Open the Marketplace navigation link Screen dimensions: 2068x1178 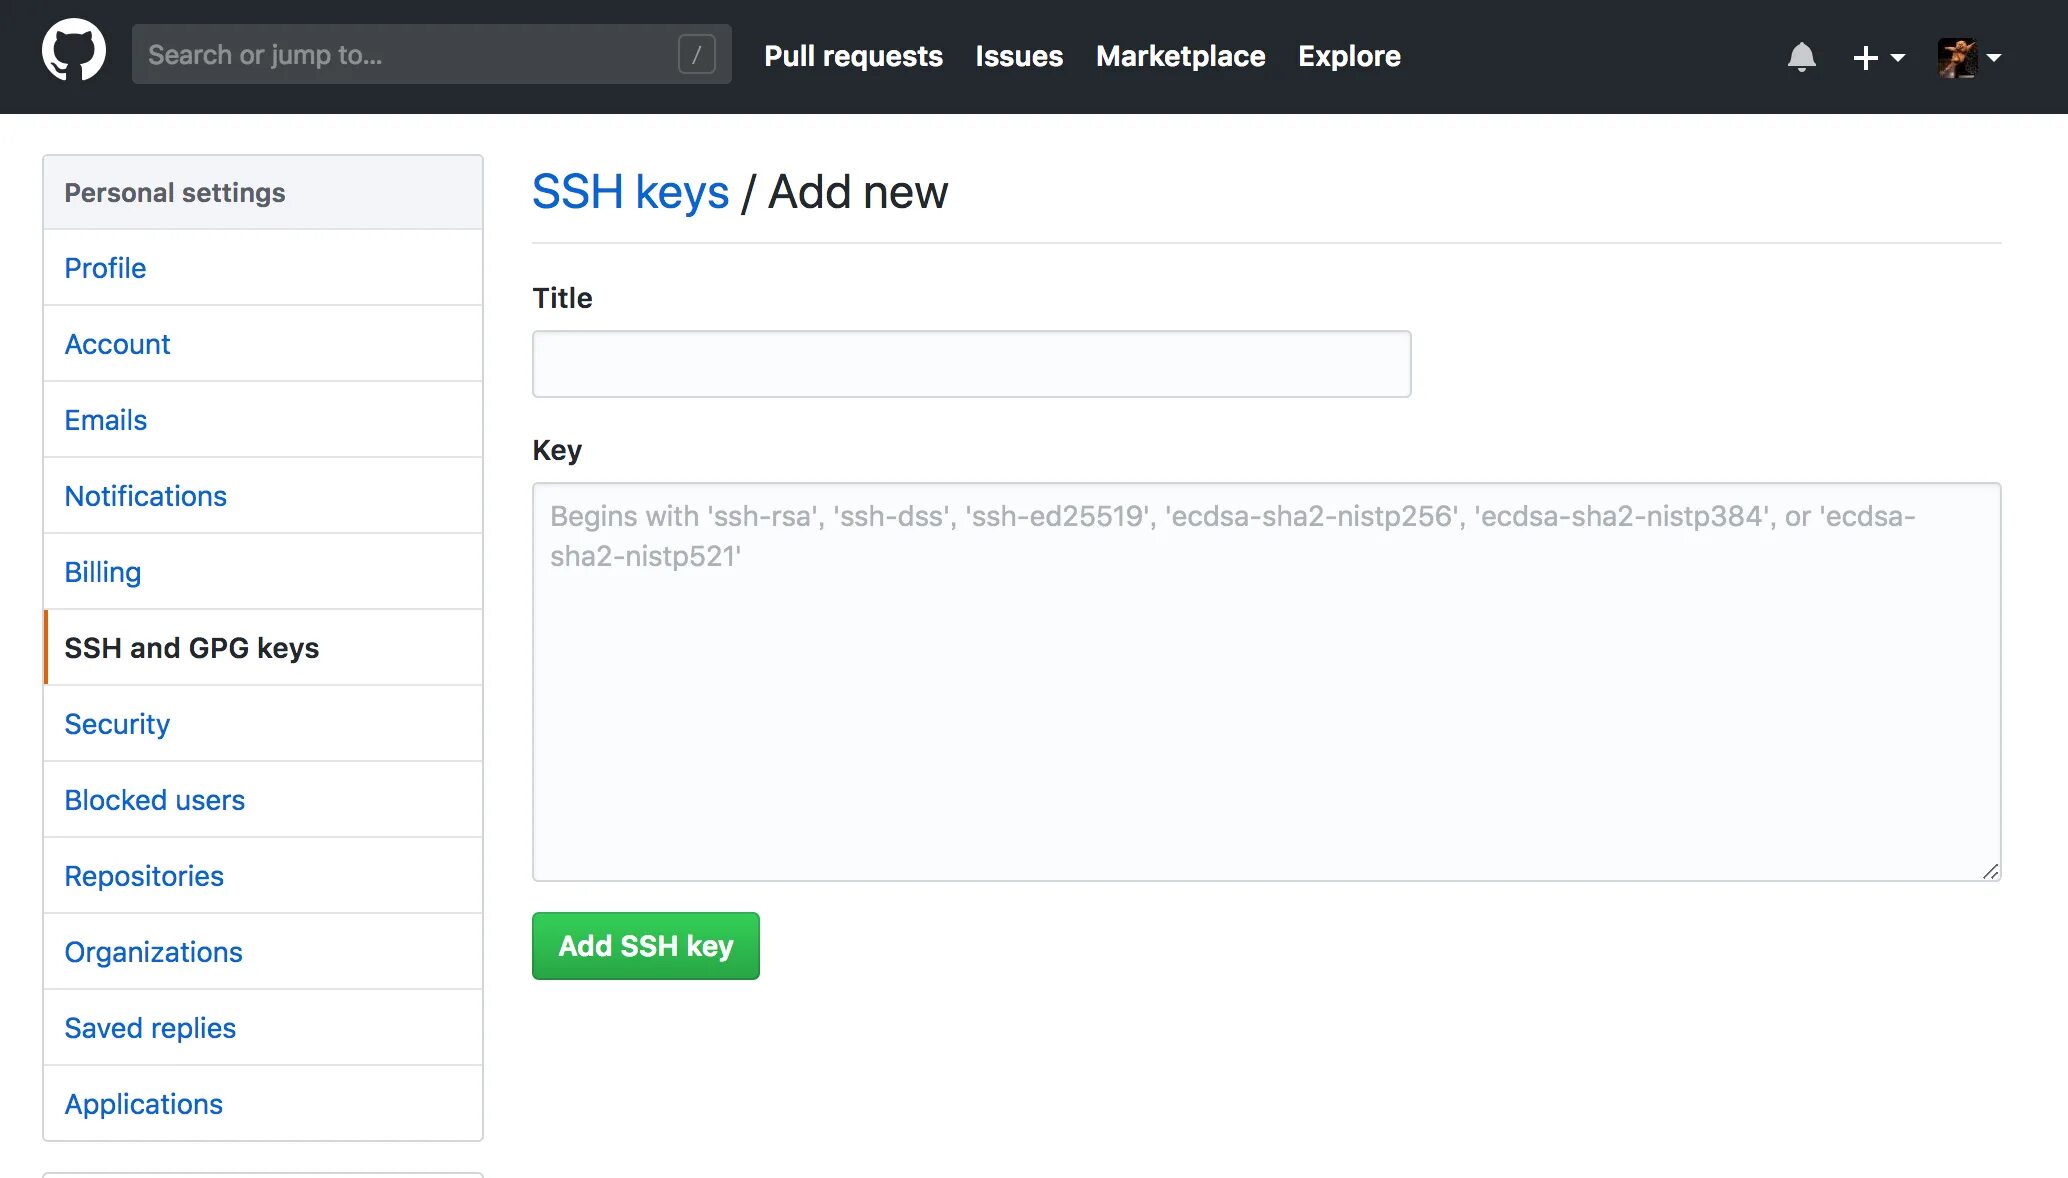click(1180, 56)
